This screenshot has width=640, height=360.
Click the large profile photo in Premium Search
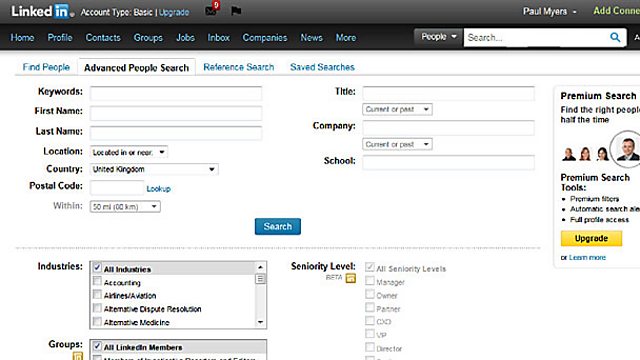(627, 149)
